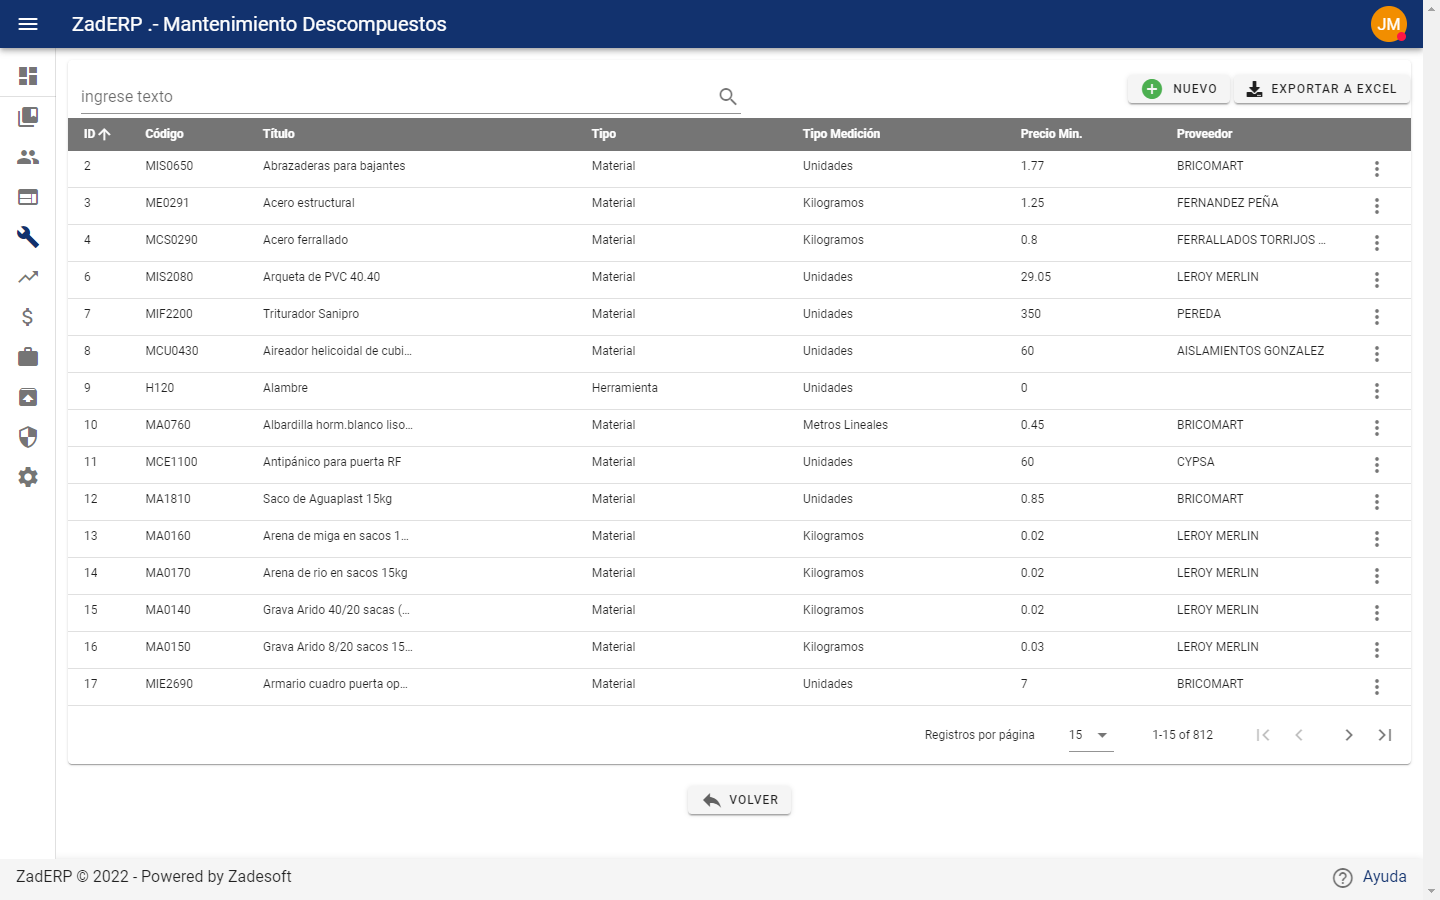Sort the table by ID column
The height and width of the screenshot is (900, 1440).
point(96,134)
